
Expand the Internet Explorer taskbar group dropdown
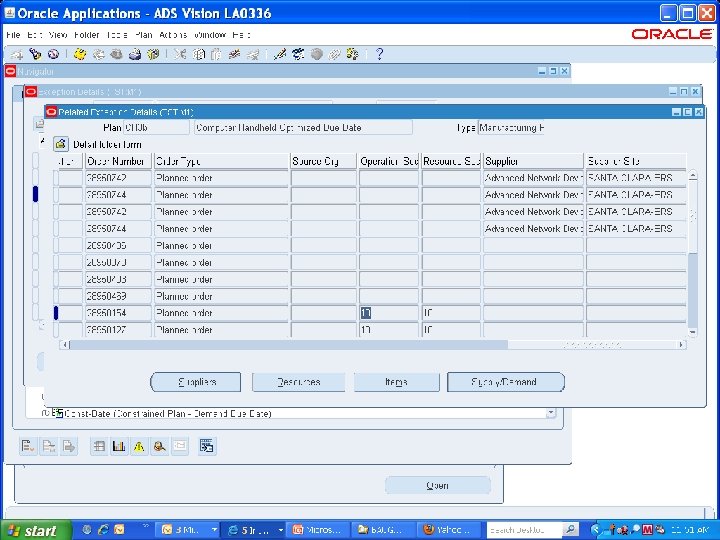click(x=280, y=530)
